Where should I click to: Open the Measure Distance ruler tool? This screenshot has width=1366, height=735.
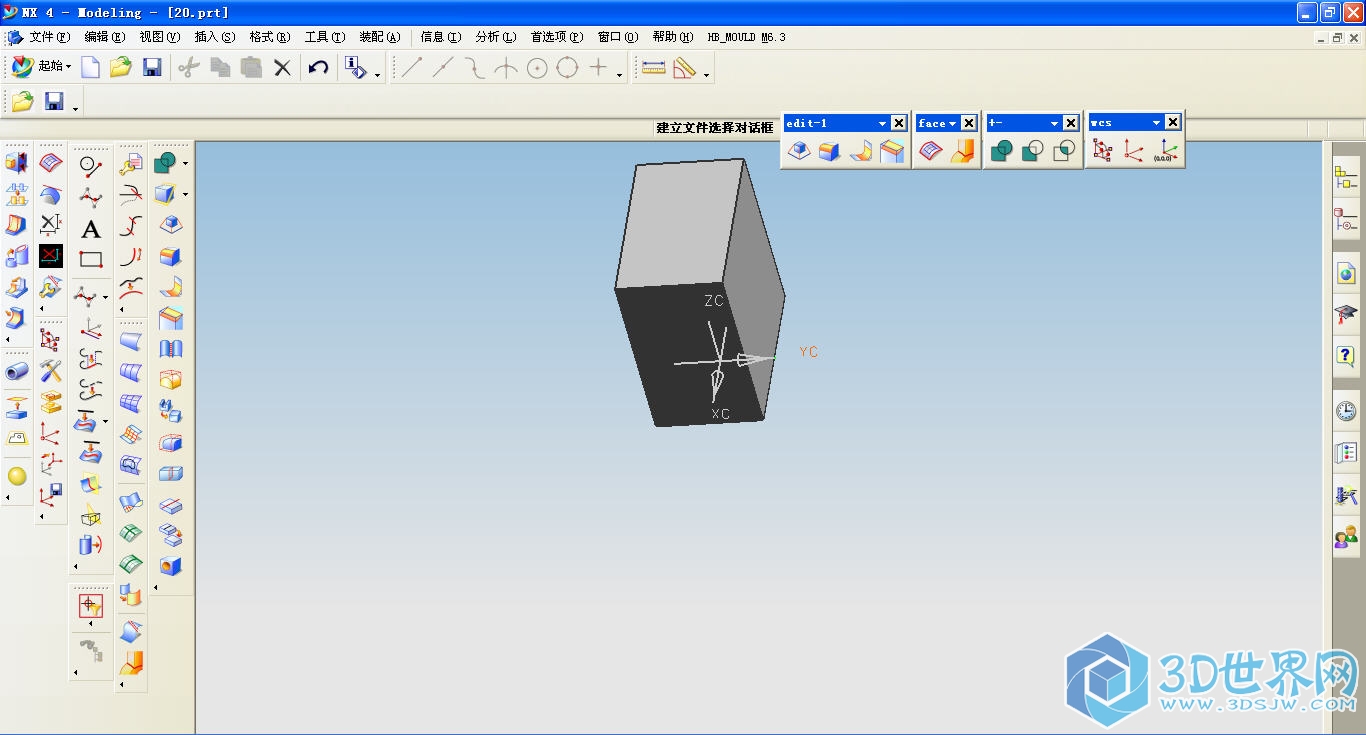point(654,68)
